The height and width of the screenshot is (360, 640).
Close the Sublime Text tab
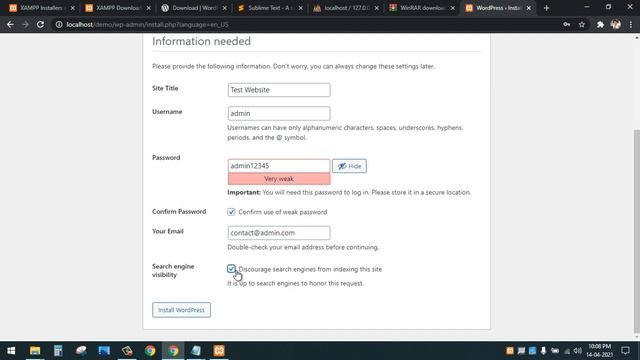(301, 8)
